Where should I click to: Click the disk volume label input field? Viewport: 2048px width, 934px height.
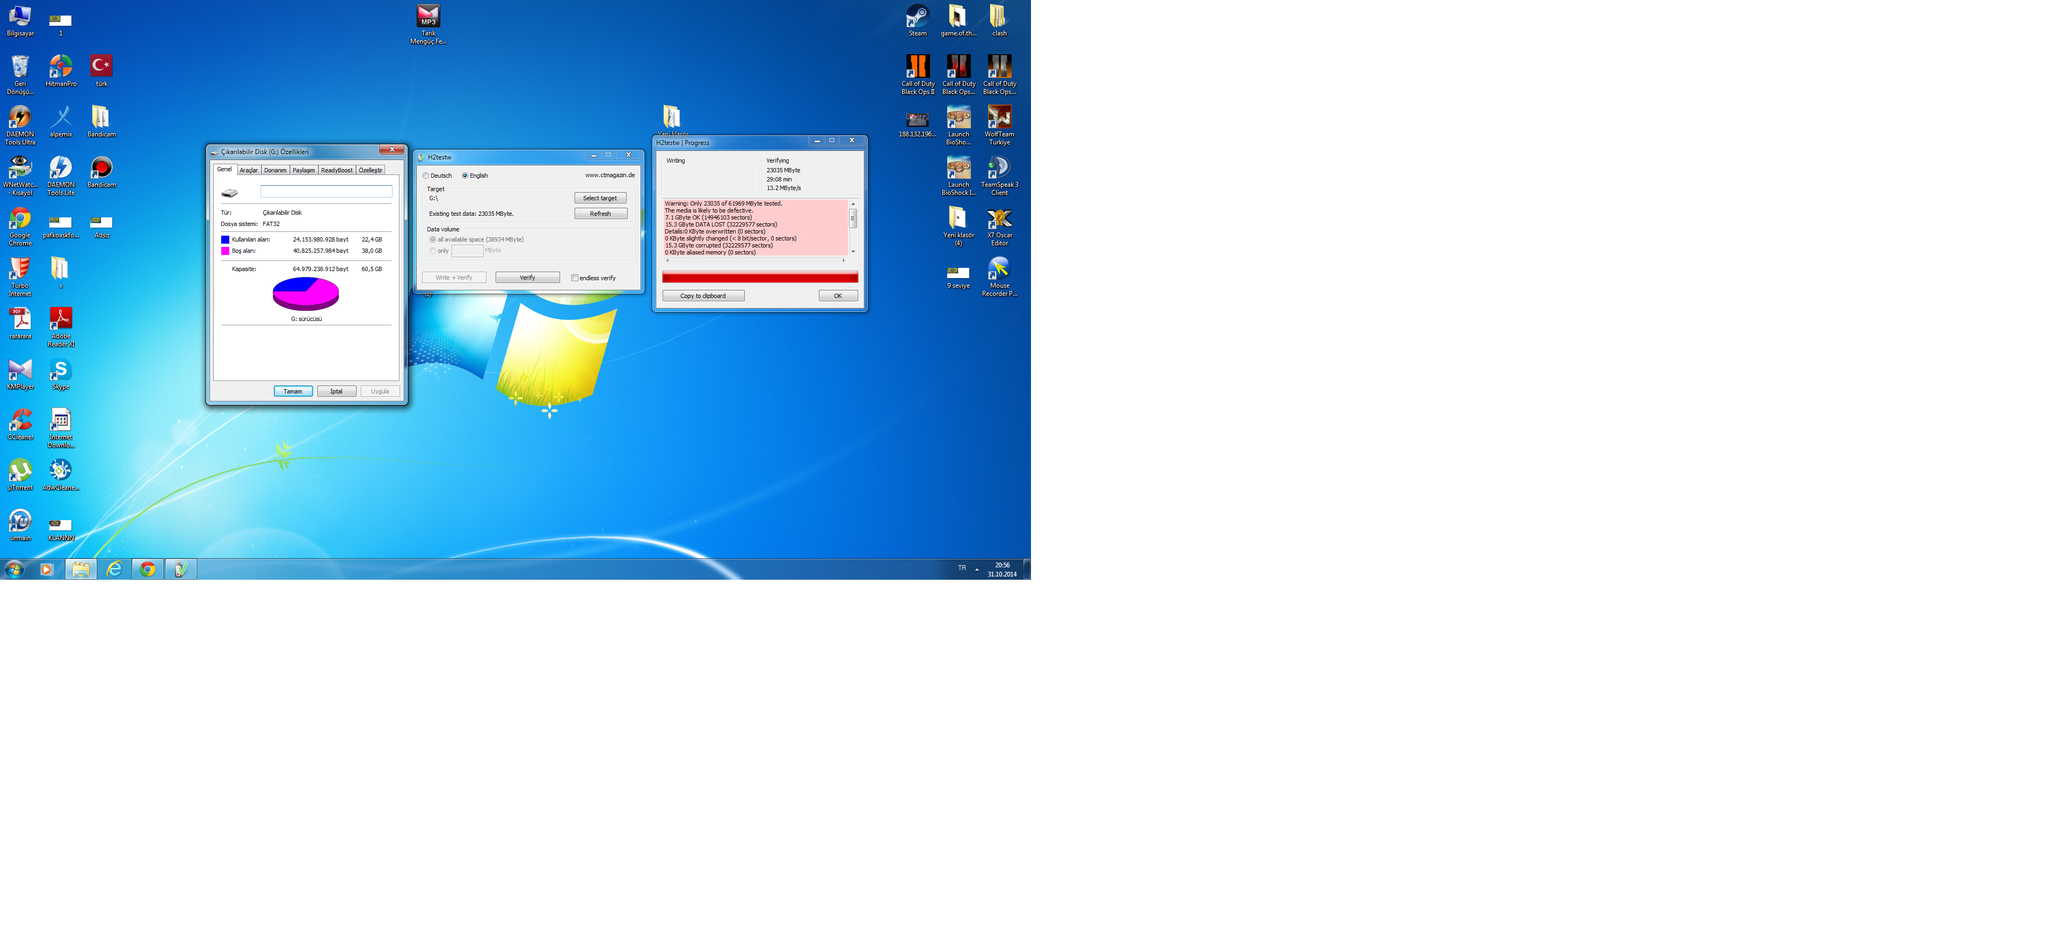(326, 191)
